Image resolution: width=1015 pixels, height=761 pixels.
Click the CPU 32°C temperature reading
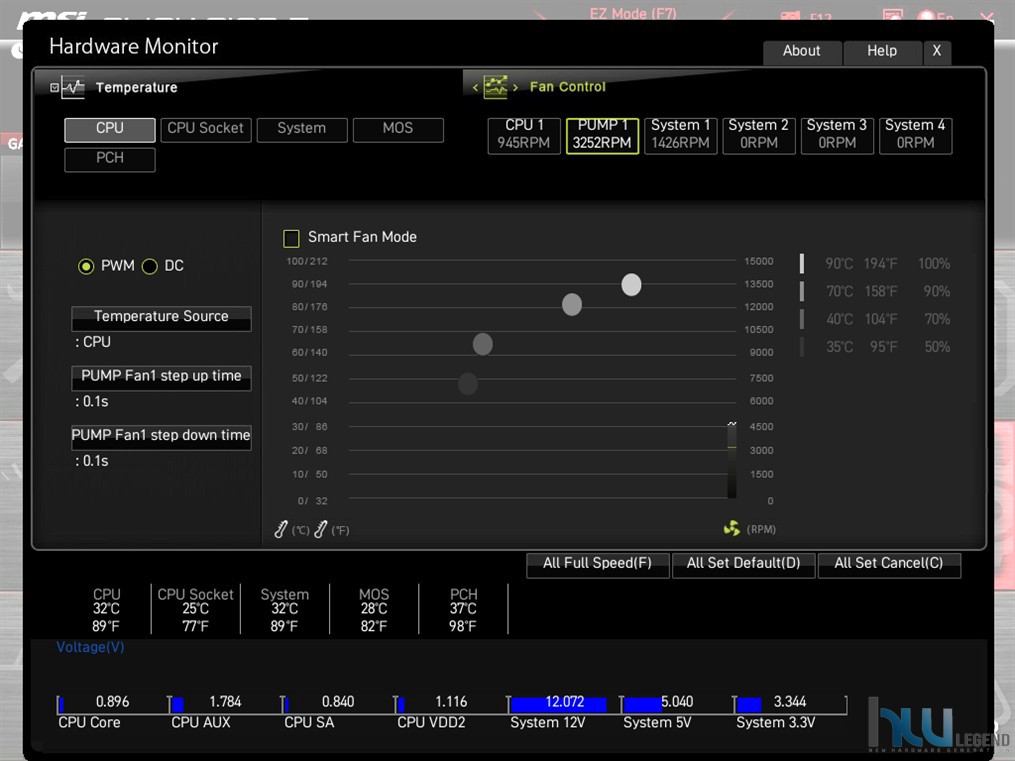[x=106, y=610]
